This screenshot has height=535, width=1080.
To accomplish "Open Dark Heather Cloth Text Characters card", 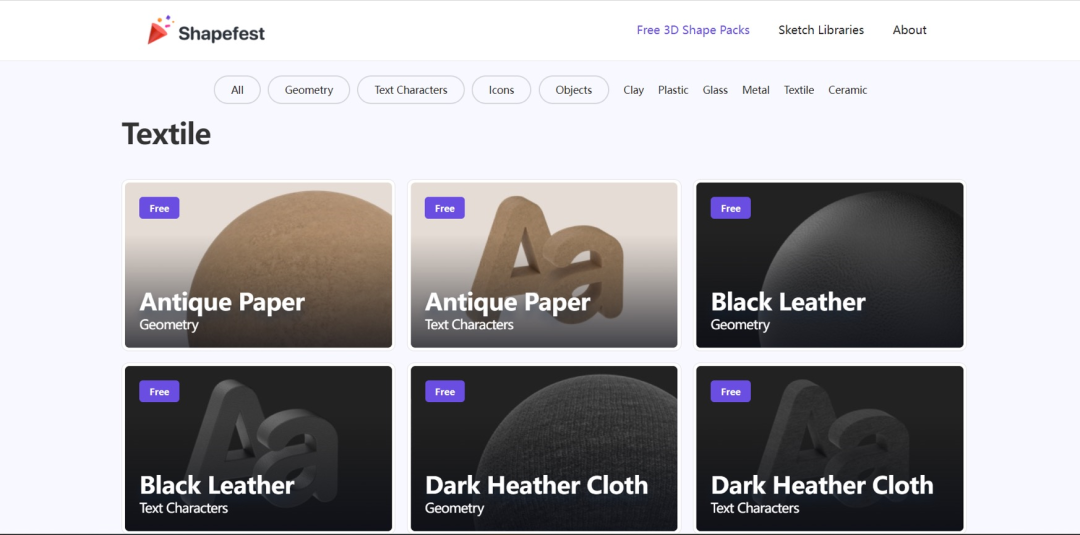I will click(830, 448).
